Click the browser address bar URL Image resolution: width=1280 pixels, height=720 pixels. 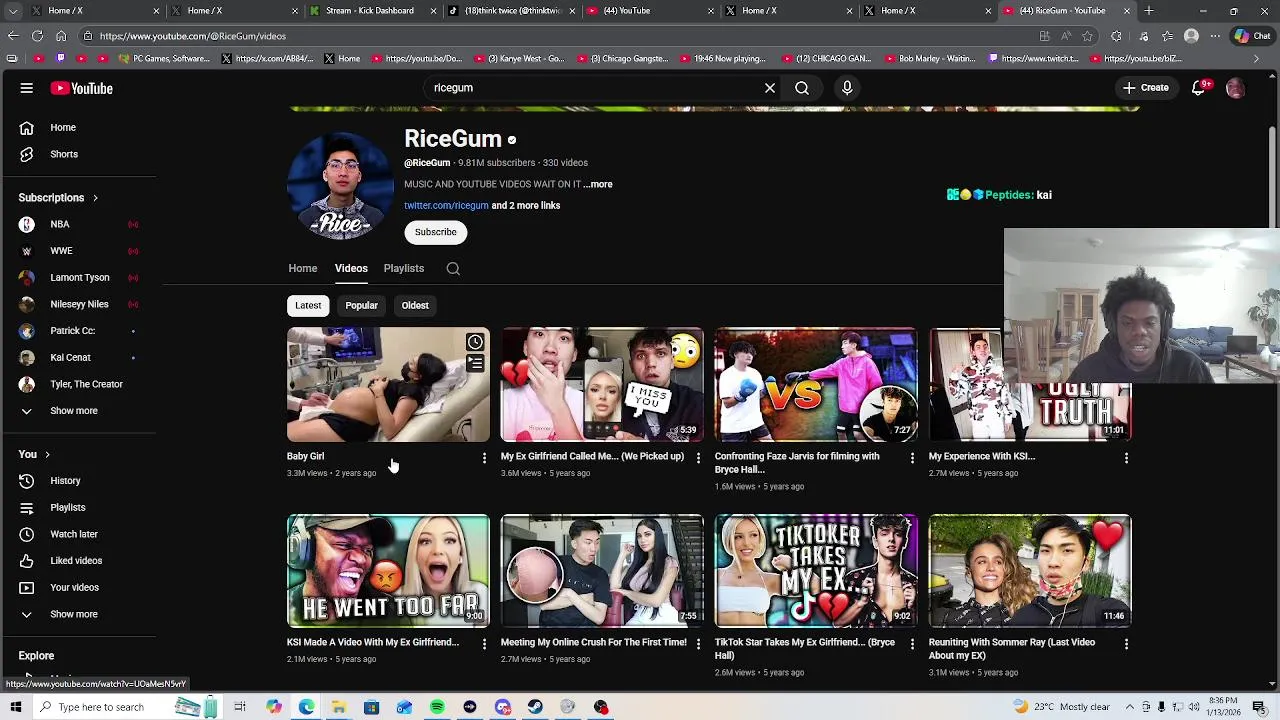193,36
